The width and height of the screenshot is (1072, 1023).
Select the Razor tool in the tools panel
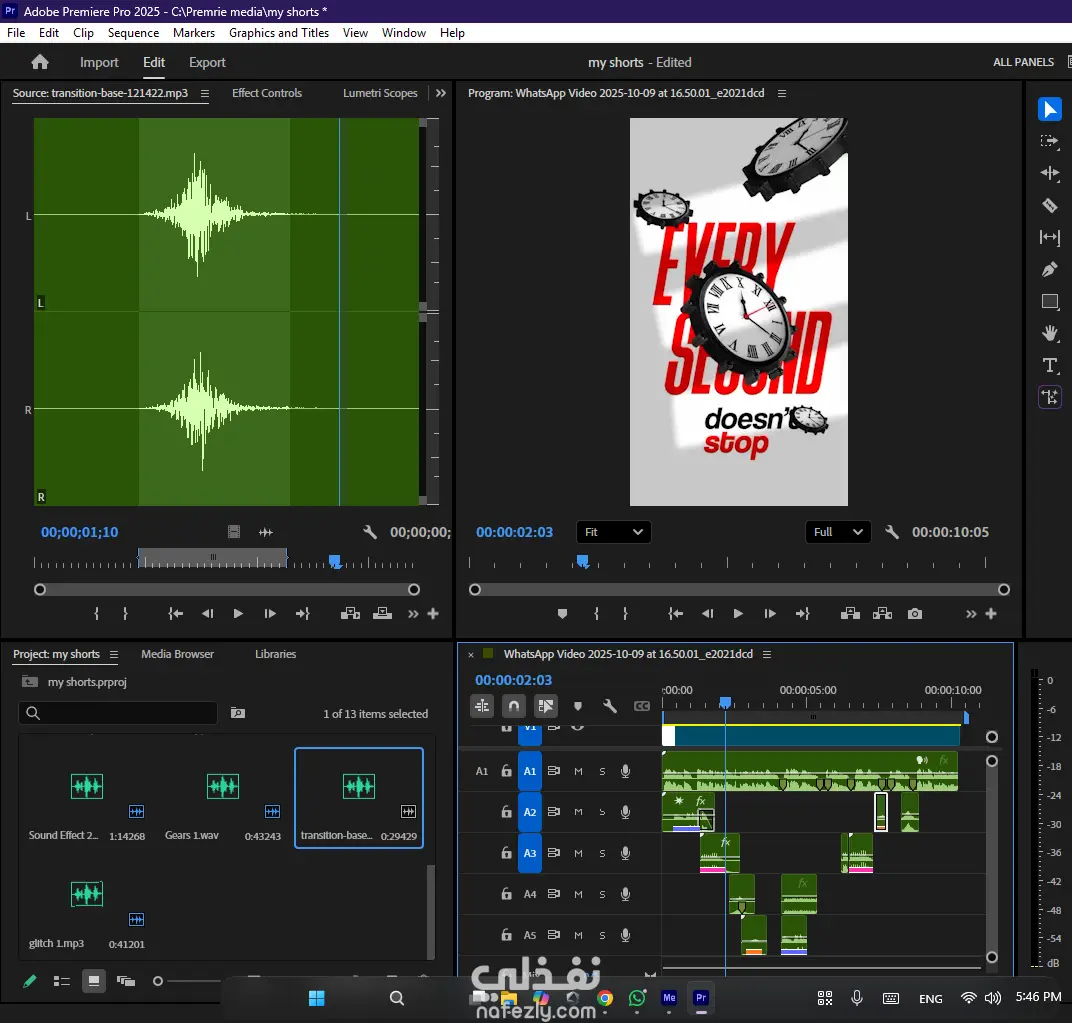pyautogui.click(x=1049, y=206)
